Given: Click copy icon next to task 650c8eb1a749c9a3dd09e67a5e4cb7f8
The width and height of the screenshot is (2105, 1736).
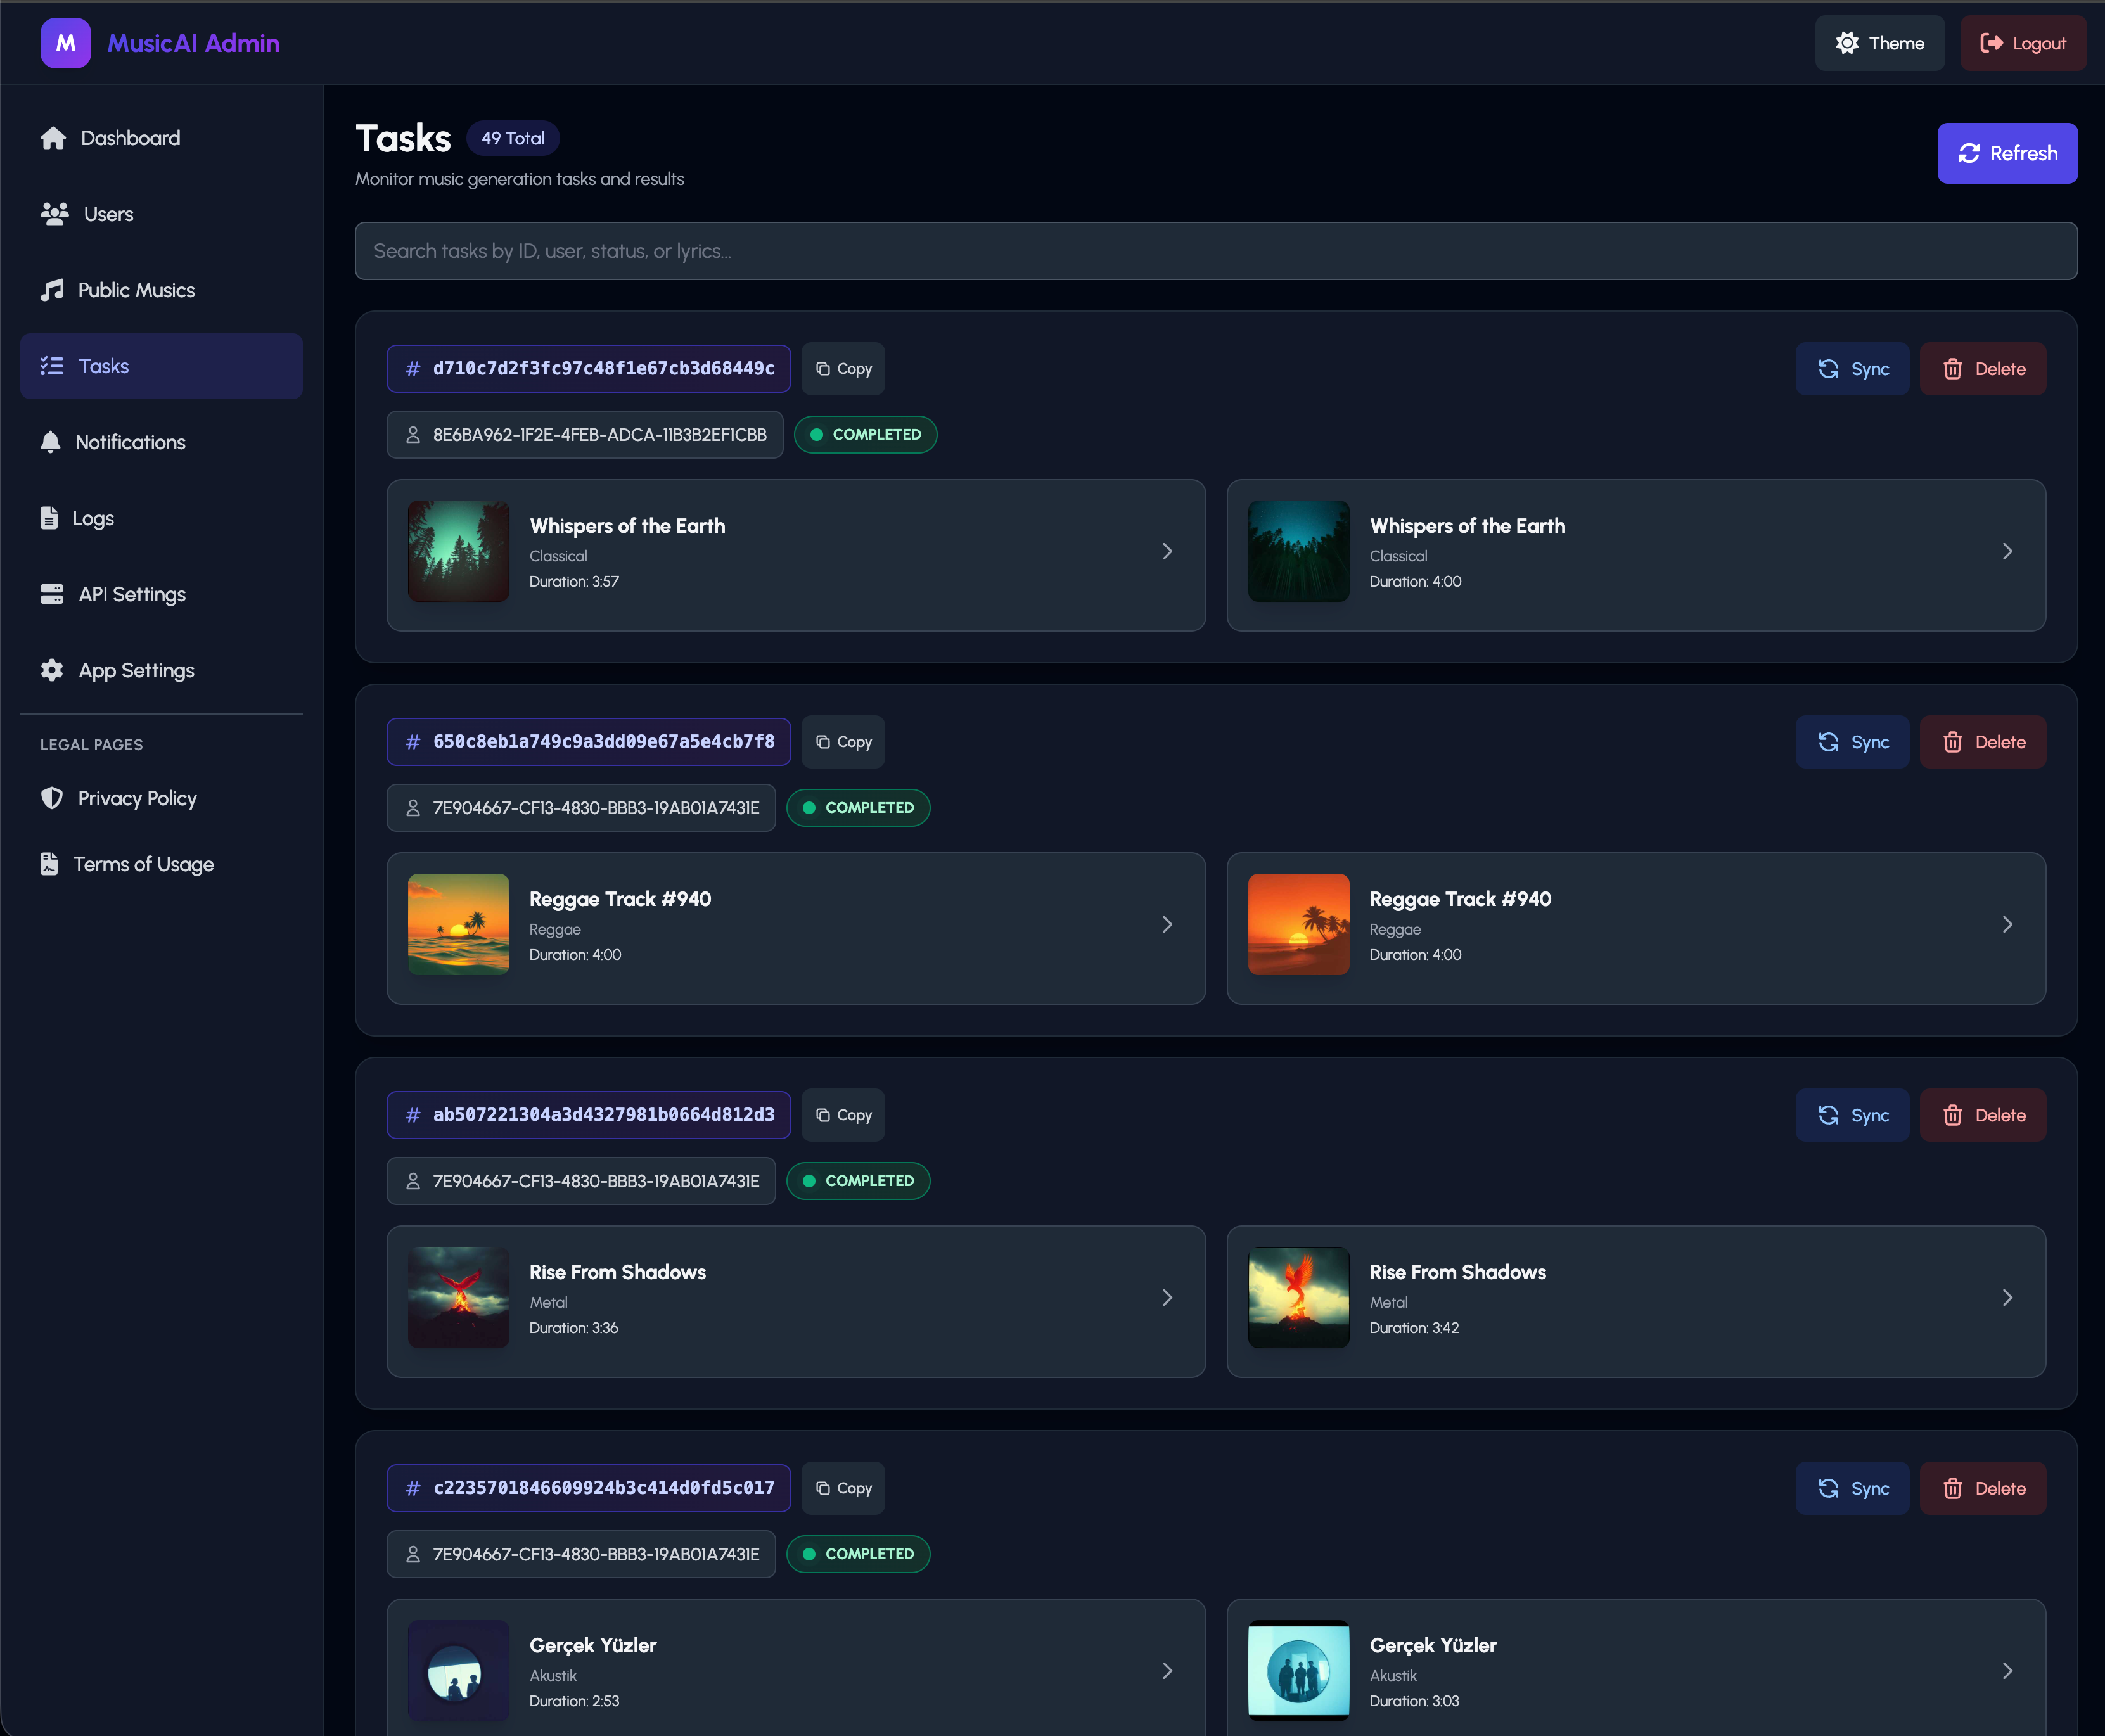Looking at the screenshot, I should 823,742.
